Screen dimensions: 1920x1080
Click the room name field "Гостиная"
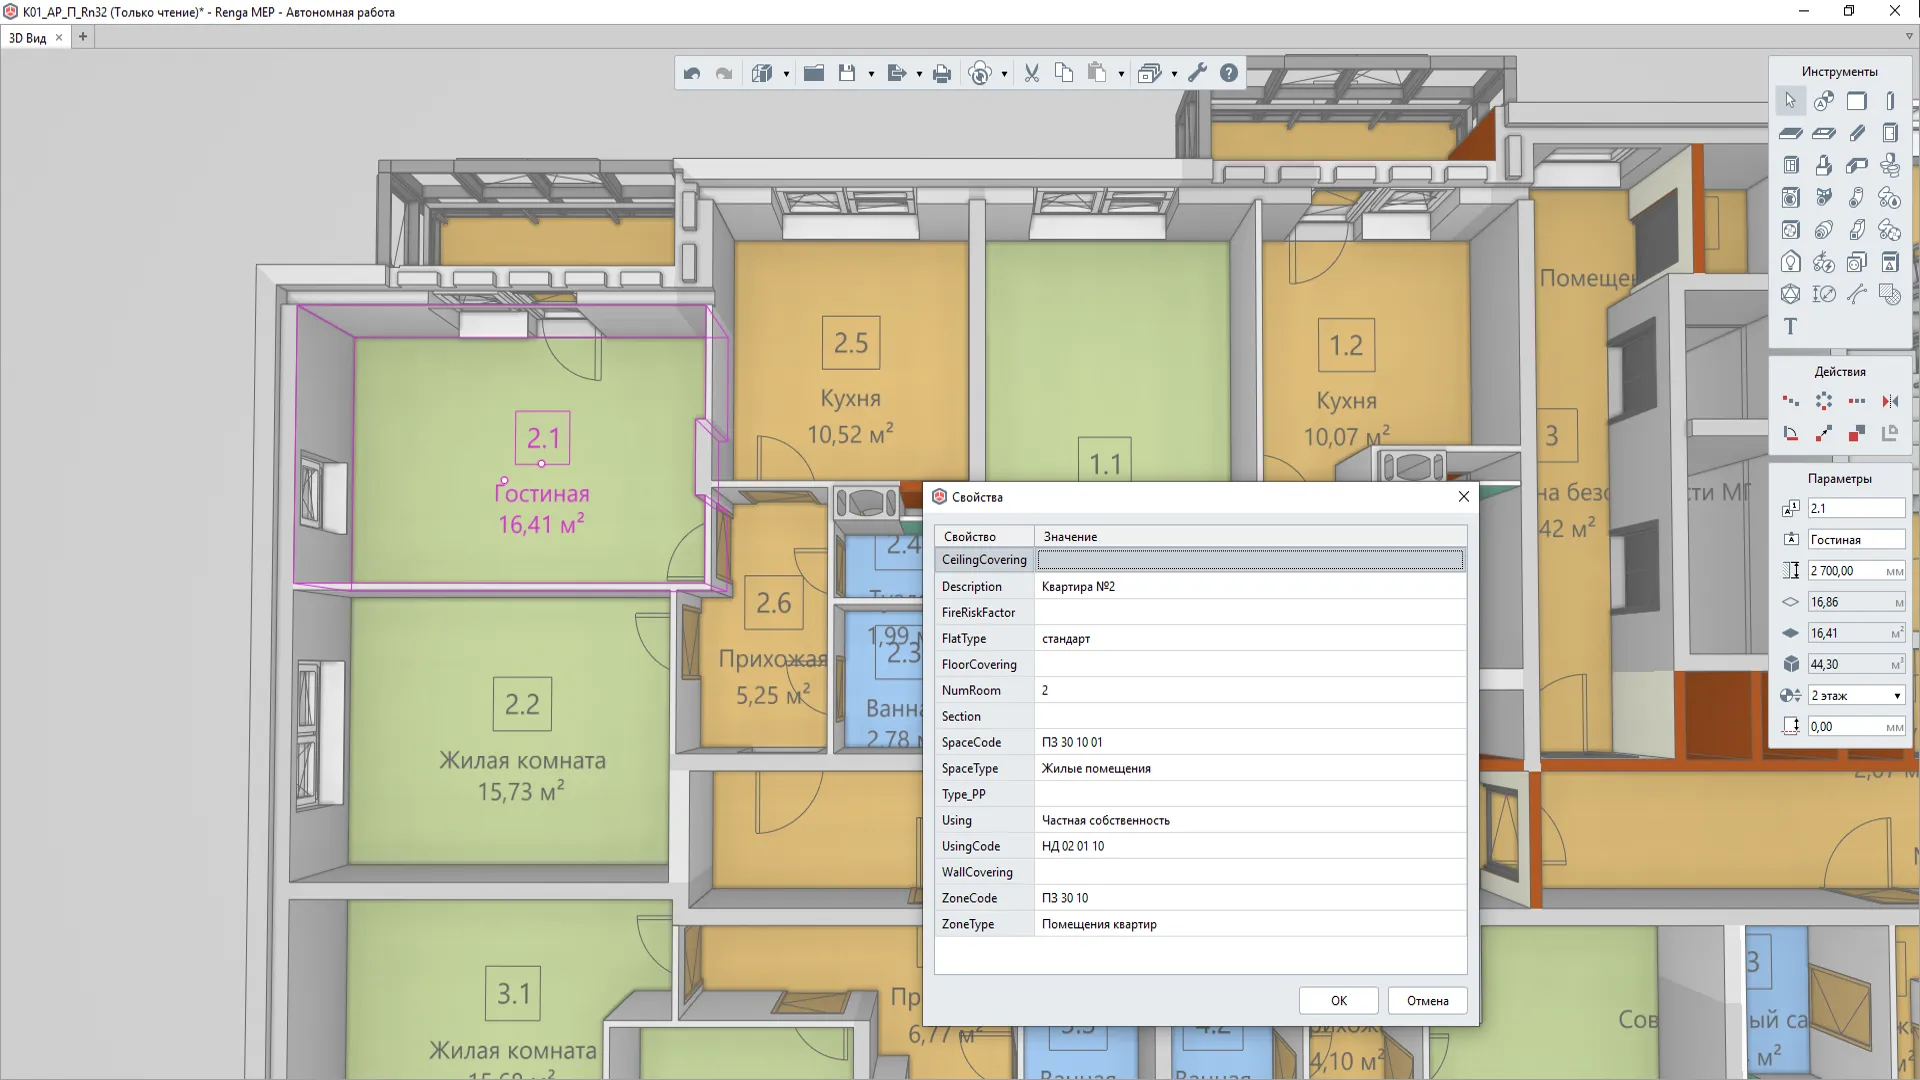click(x=1855, y=540)
